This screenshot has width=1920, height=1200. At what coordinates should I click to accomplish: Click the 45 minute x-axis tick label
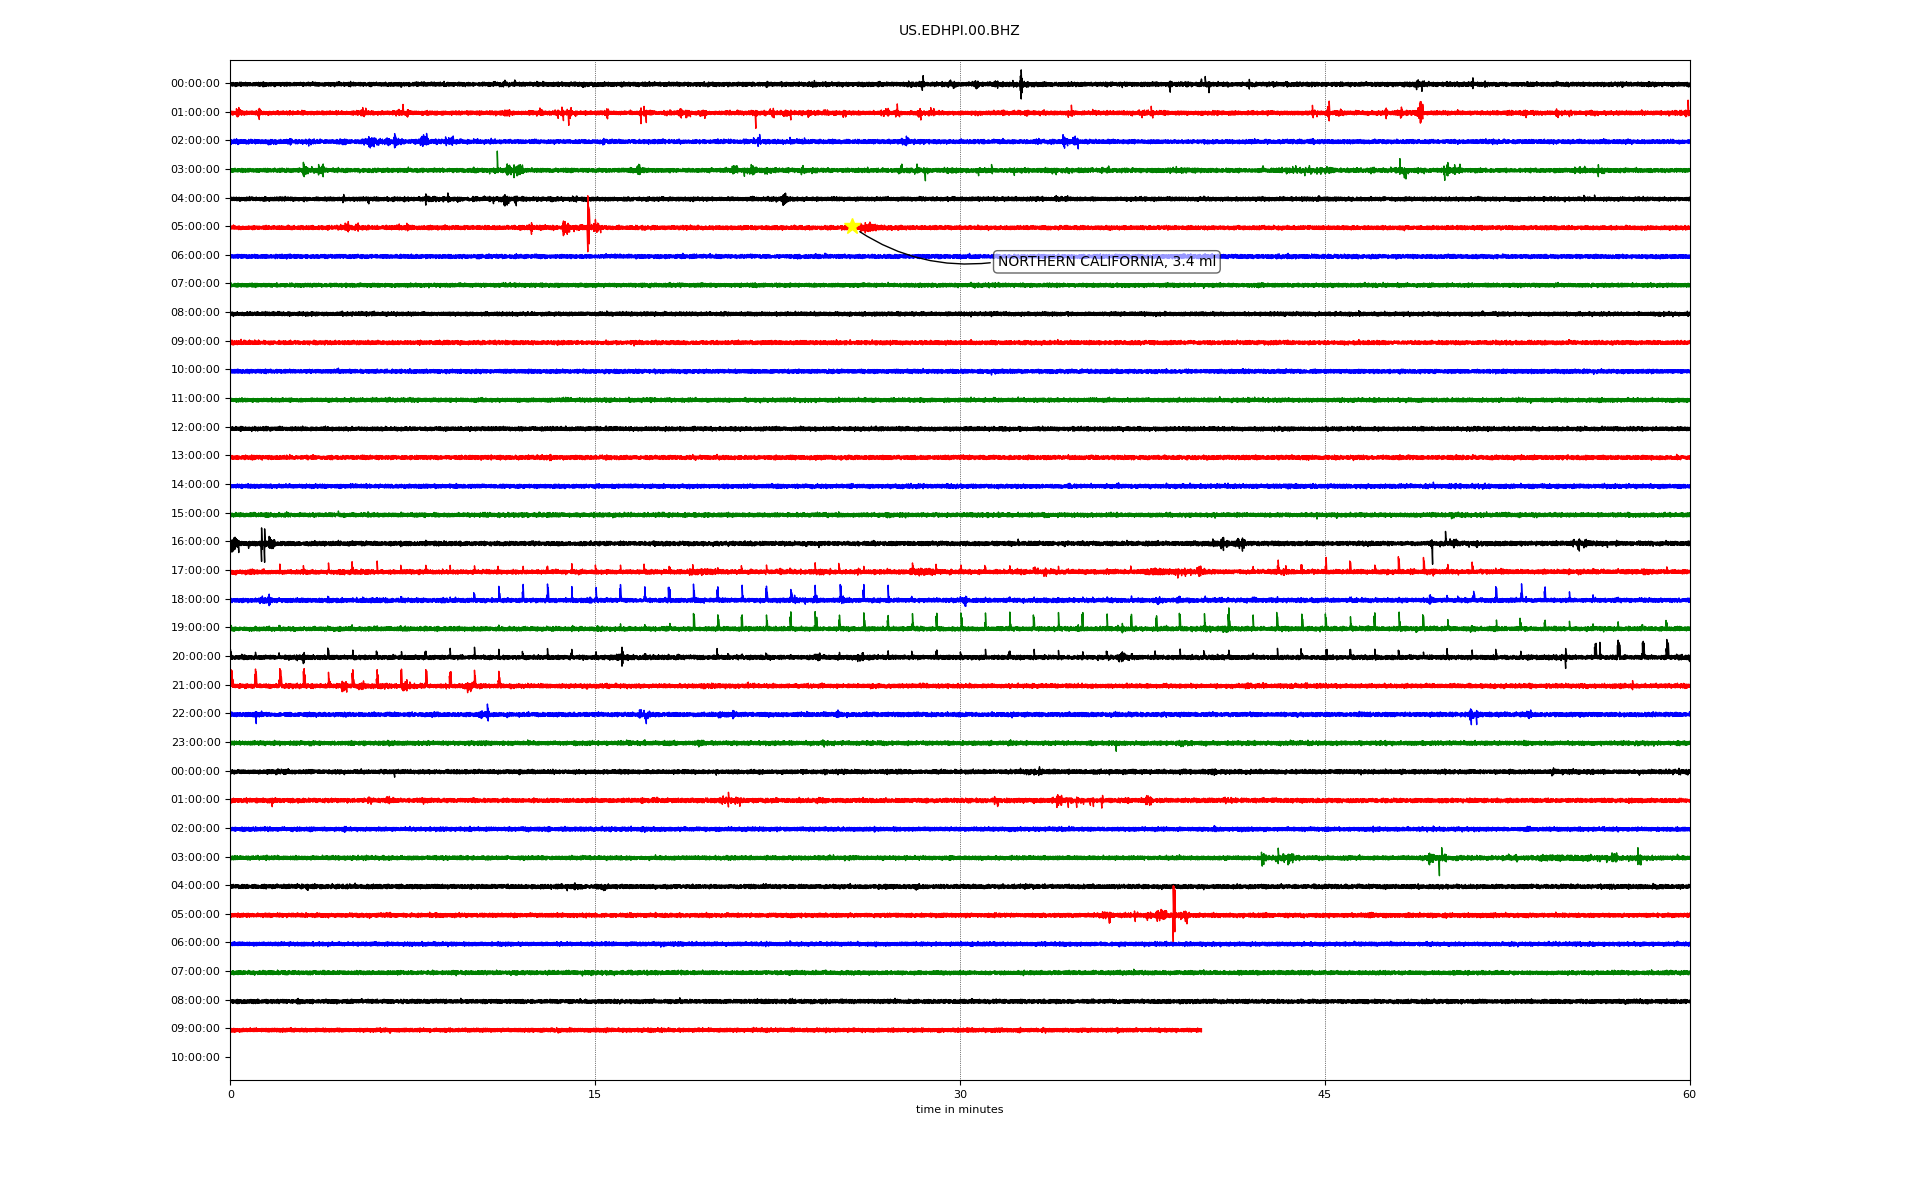pos(1325,1095)
